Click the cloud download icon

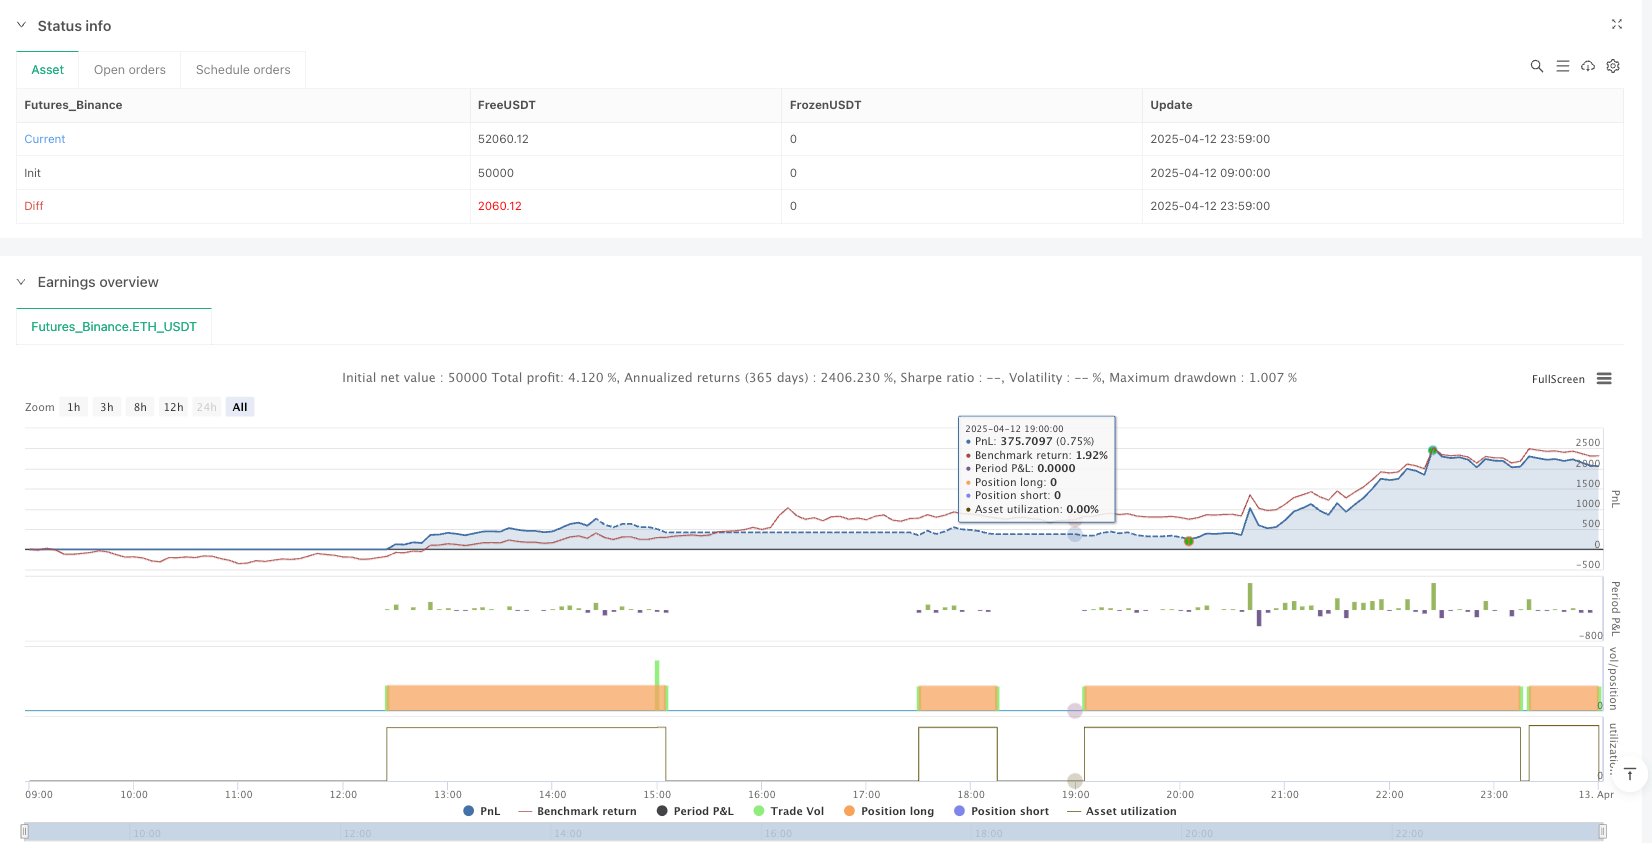tap(1588, 66)
